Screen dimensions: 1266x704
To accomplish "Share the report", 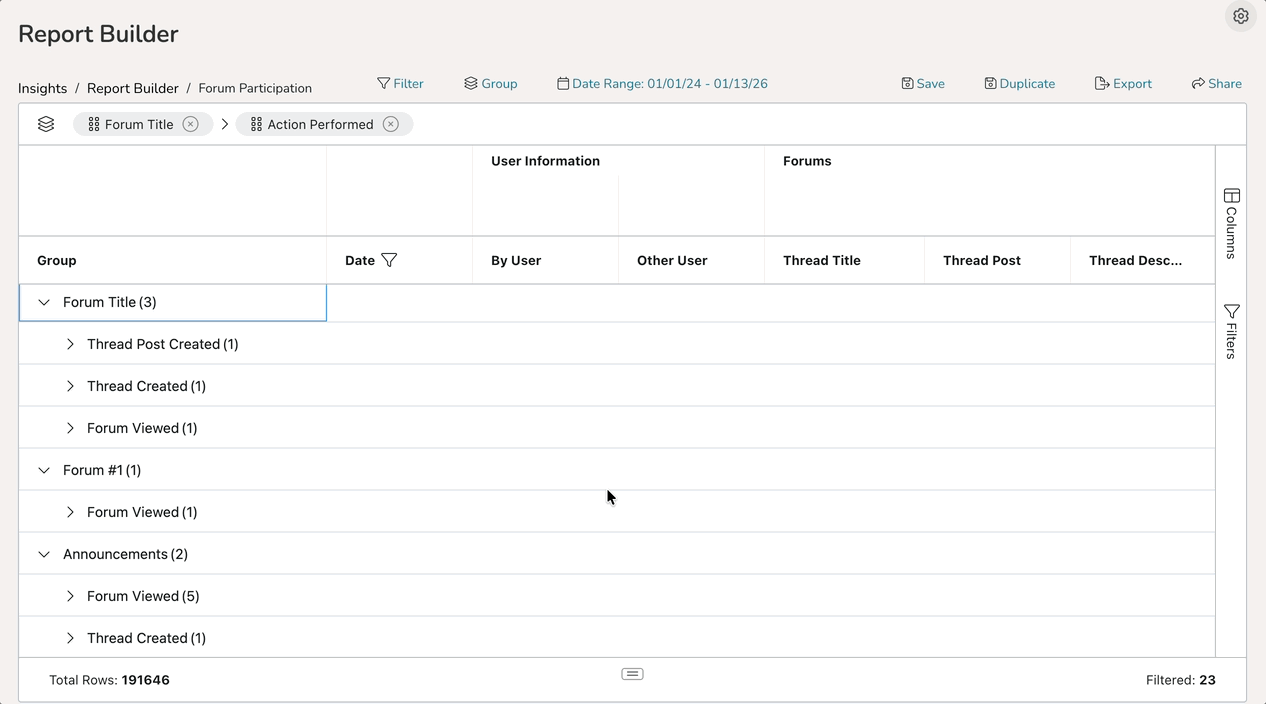I will pyautogui.click(x=1216, y=84).
